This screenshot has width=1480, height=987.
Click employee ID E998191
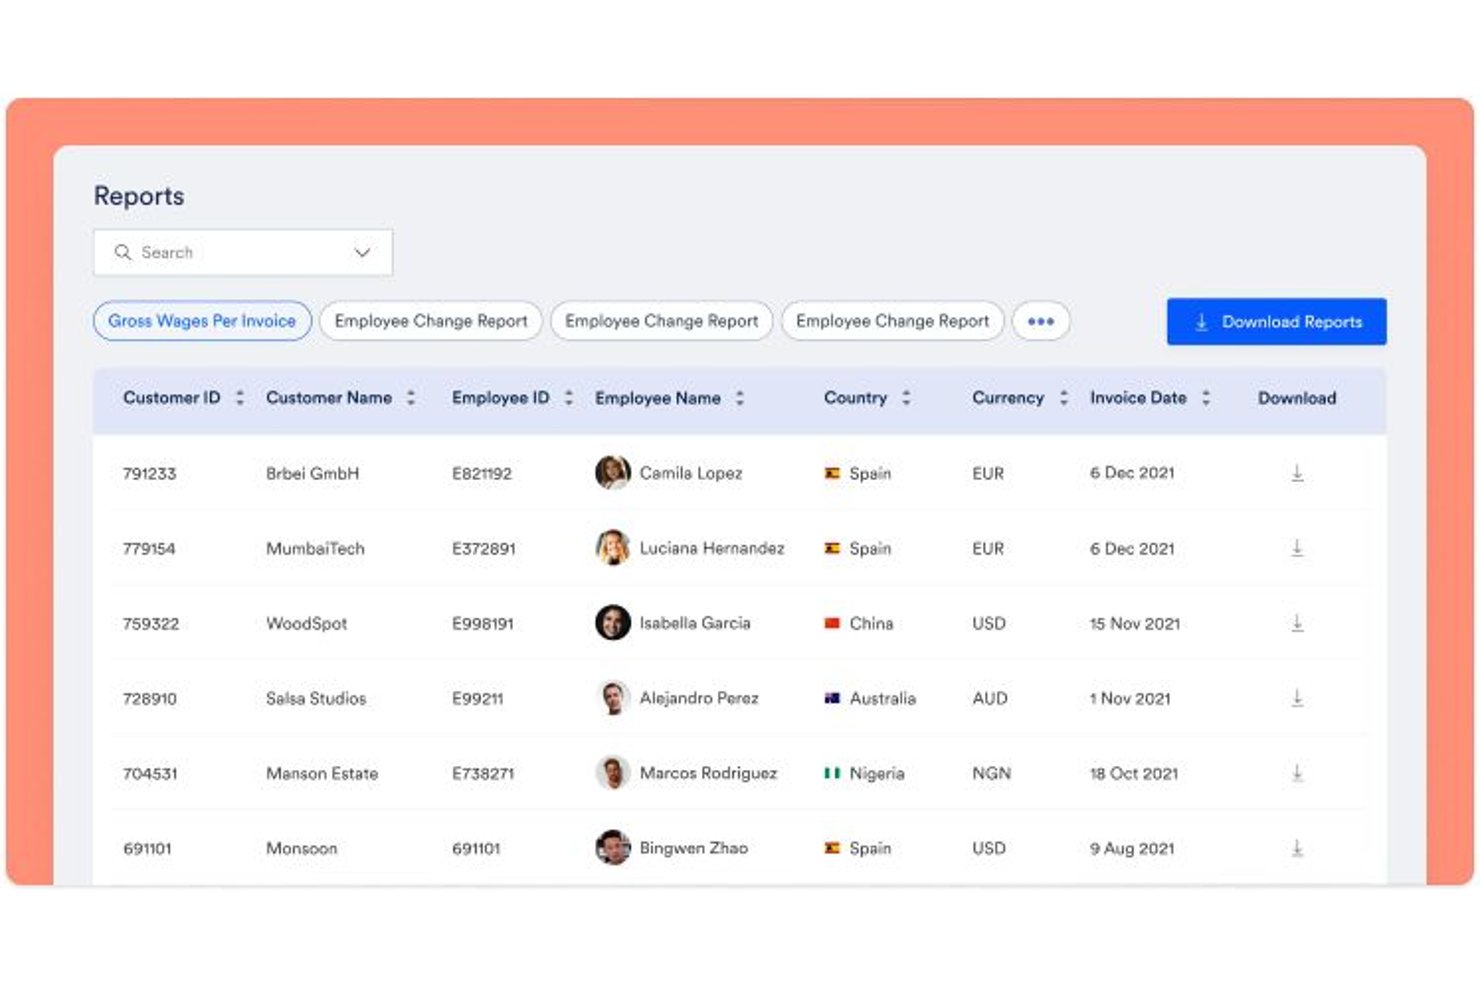[482, 623]
